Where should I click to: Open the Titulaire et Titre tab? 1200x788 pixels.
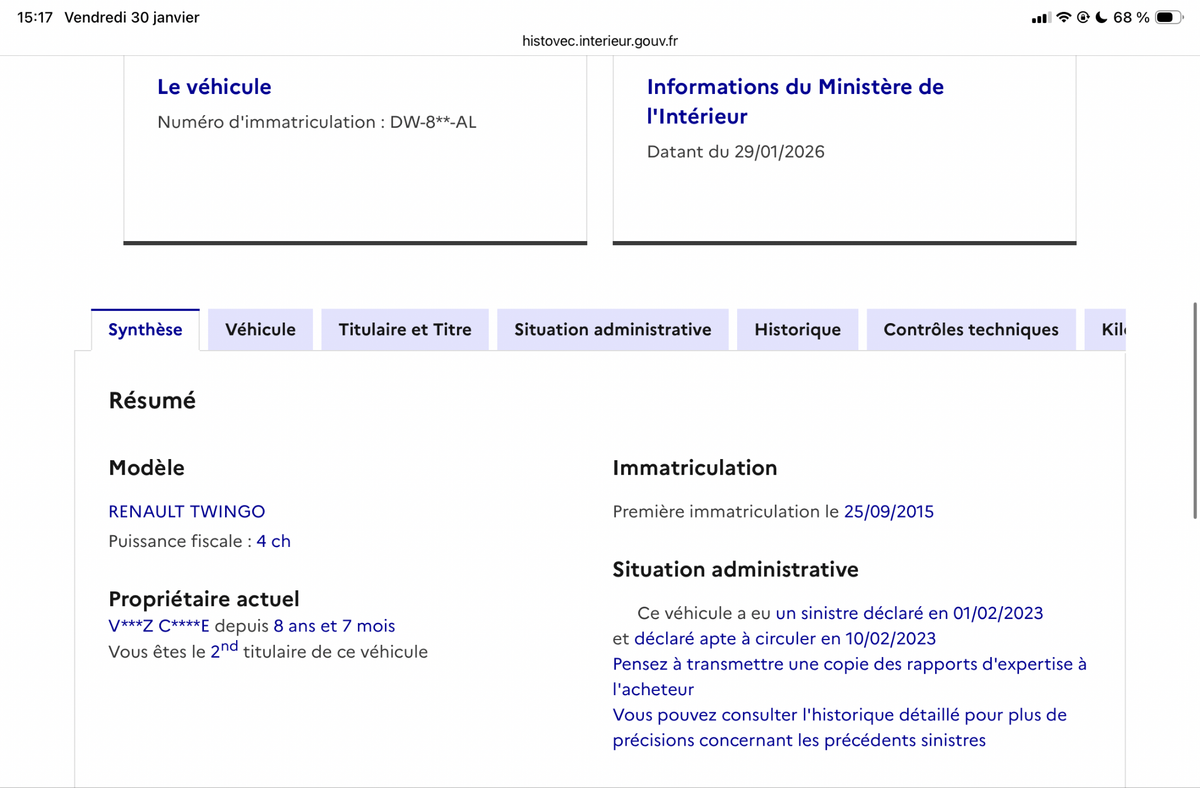click(x=405, y=330)
